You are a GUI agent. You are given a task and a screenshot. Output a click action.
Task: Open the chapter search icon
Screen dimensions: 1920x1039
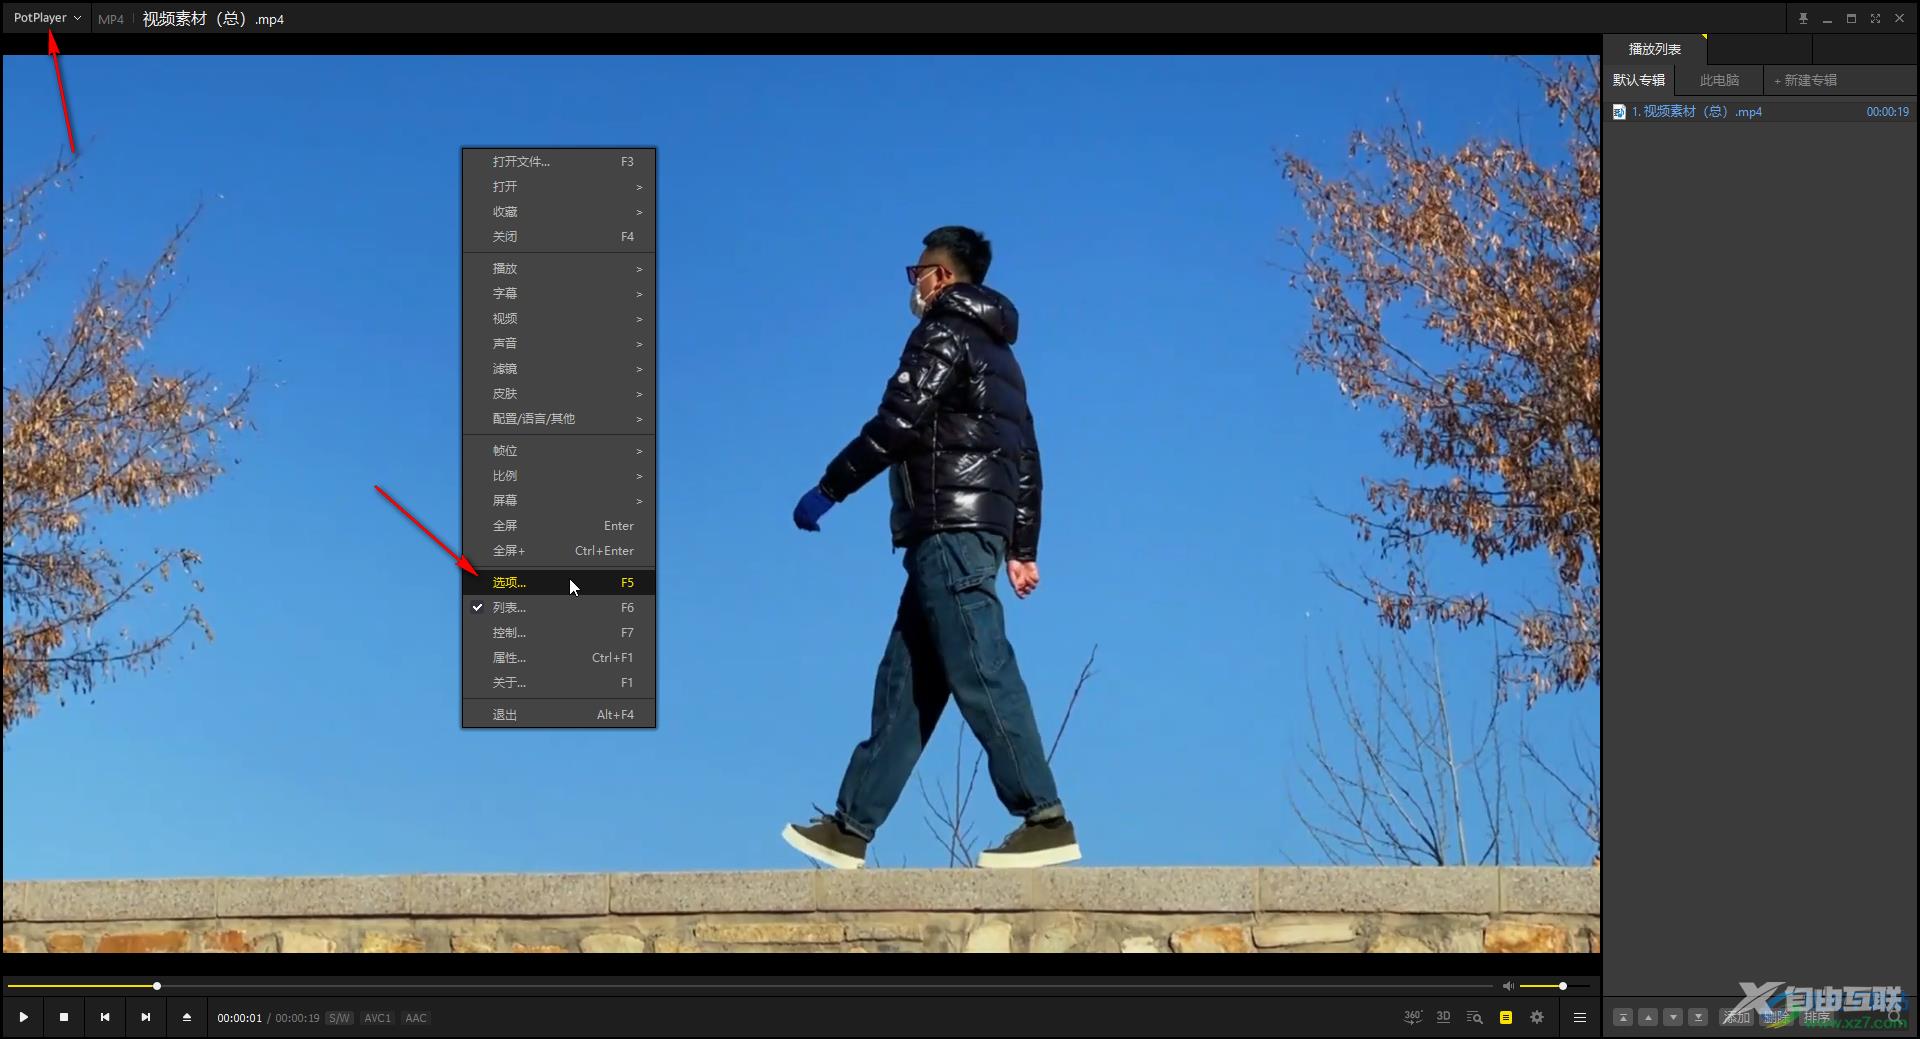1474,1017
